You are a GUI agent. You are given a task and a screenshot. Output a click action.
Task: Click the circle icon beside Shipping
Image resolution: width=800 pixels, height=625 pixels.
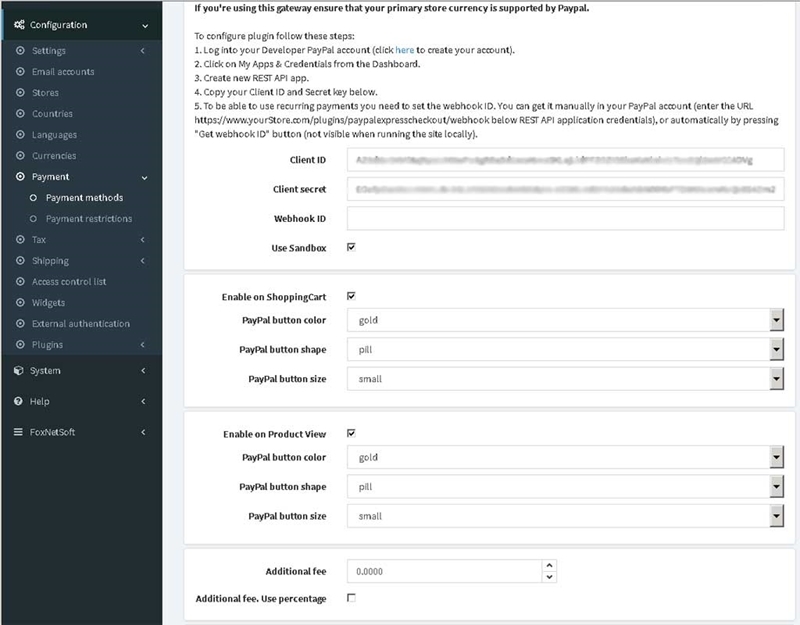[x=20, y=260]
